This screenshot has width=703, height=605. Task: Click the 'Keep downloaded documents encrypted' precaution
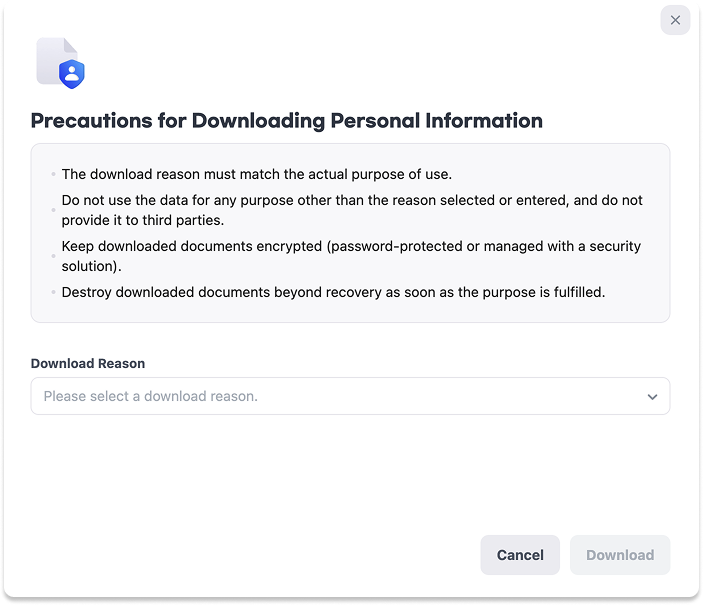pyautogui.click(x=351, y=256)
